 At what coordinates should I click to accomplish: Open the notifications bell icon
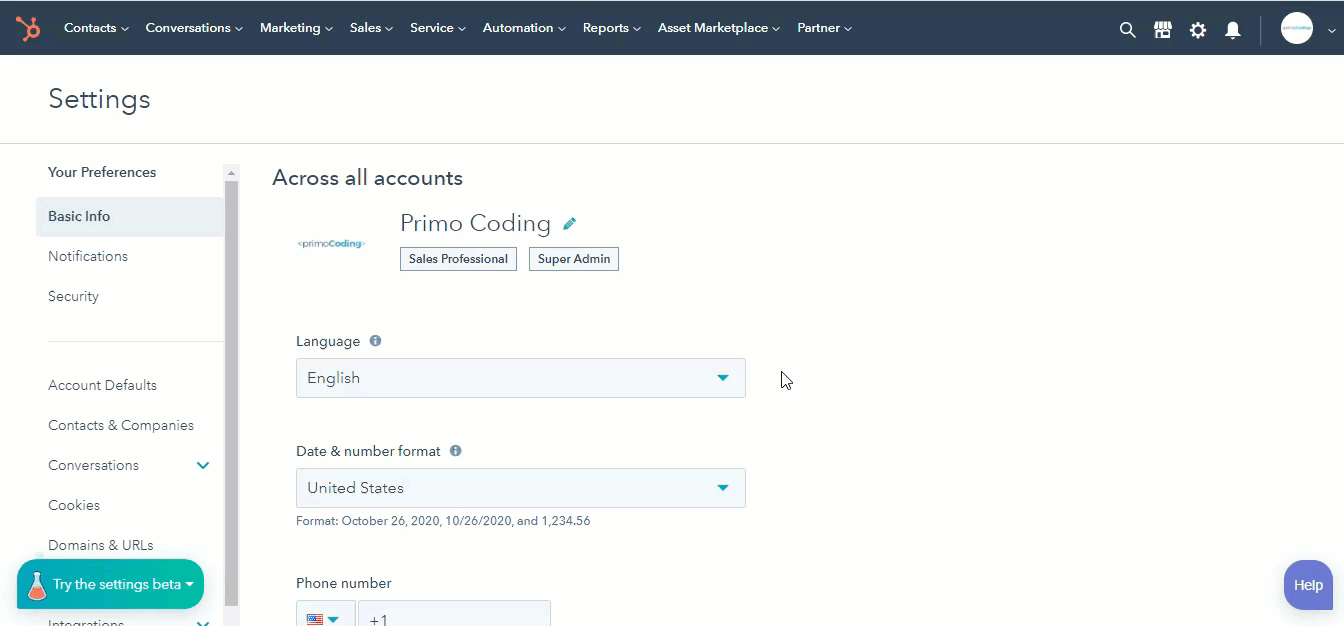point(1232,29)
